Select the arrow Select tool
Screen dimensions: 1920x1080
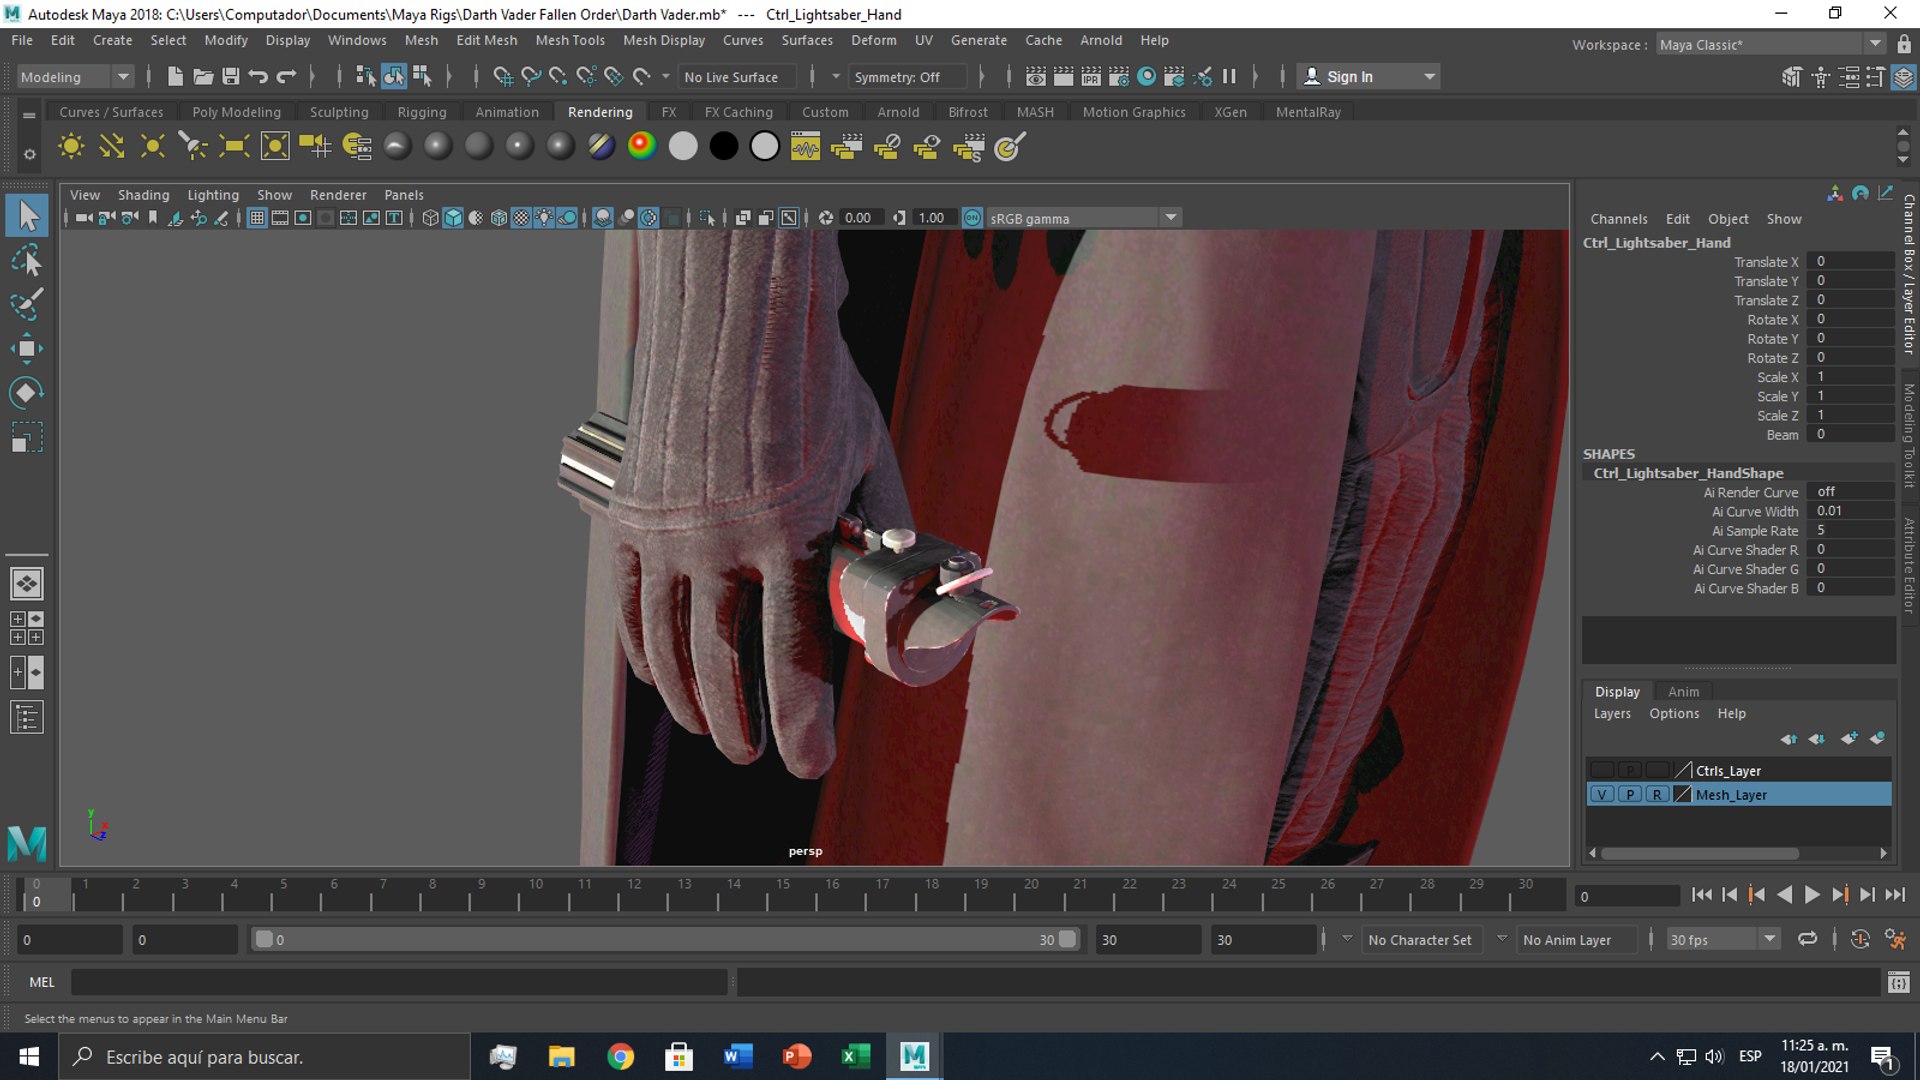[x=27, y=215]
